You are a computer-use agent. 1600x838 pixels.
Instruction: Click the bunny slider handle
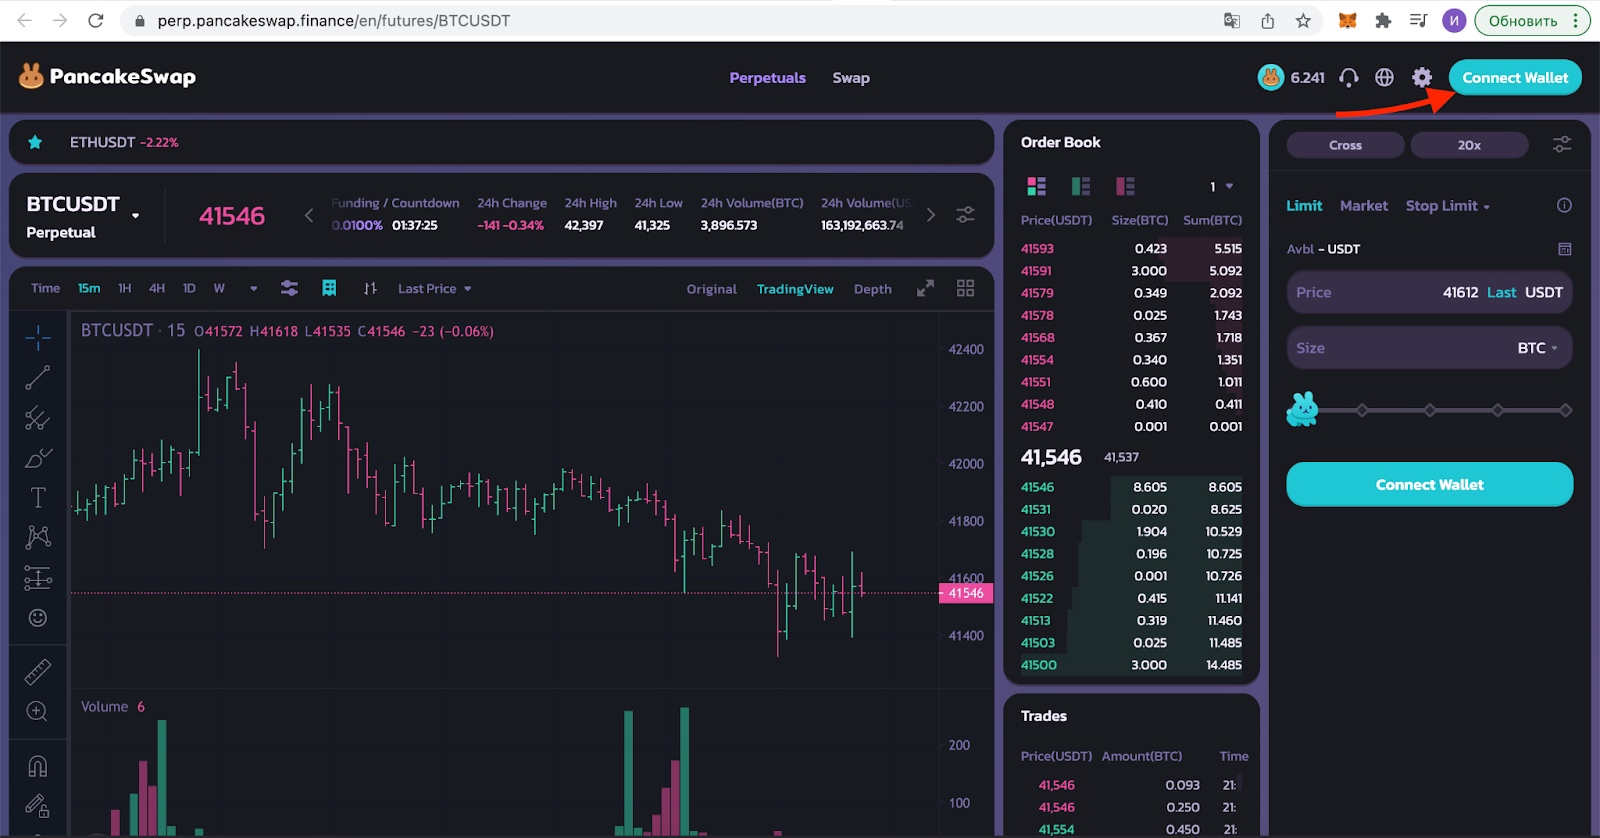point(1302,409)
